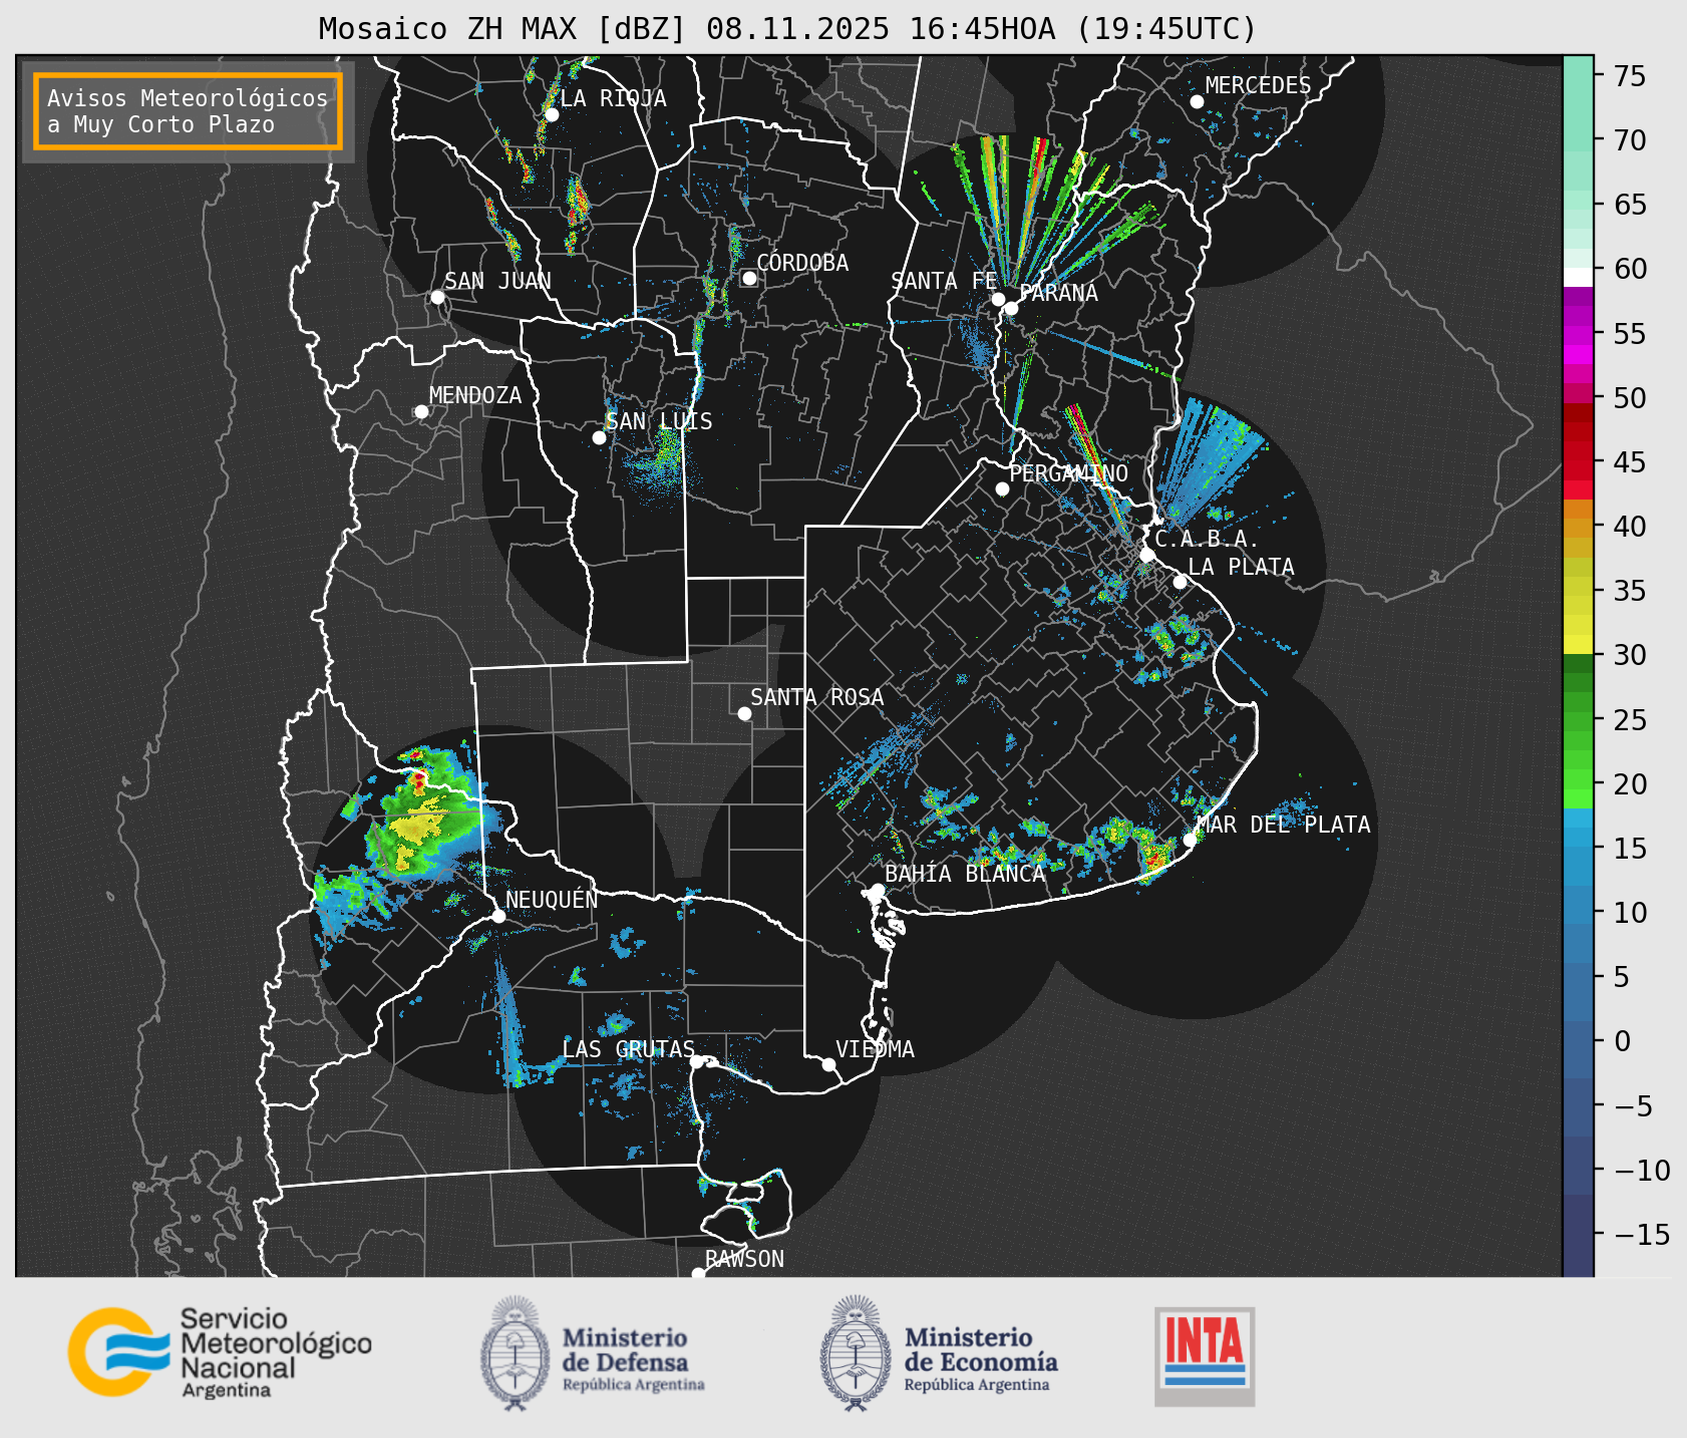Select the Santa Rosa city marker dot
The height and width of the screenshot is (1438, 1687).
point(744,713)
